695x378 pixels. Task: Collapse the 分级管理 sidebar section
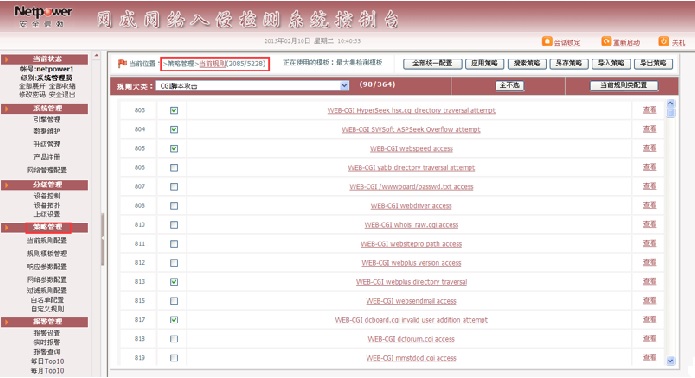click(44, 185)
